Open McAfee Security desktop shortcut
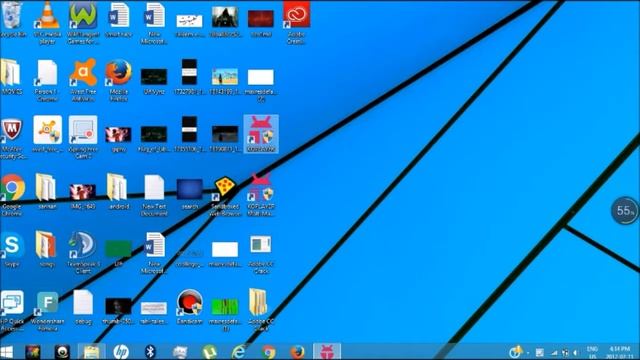Screen dimensions: 640x360 [12, 137]
